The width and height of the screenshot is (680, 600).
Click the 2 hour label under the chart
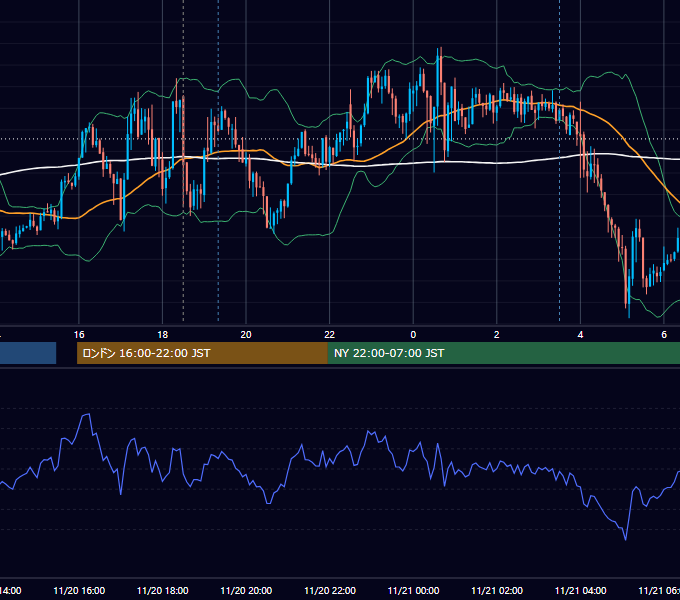[x=497, y=335]
